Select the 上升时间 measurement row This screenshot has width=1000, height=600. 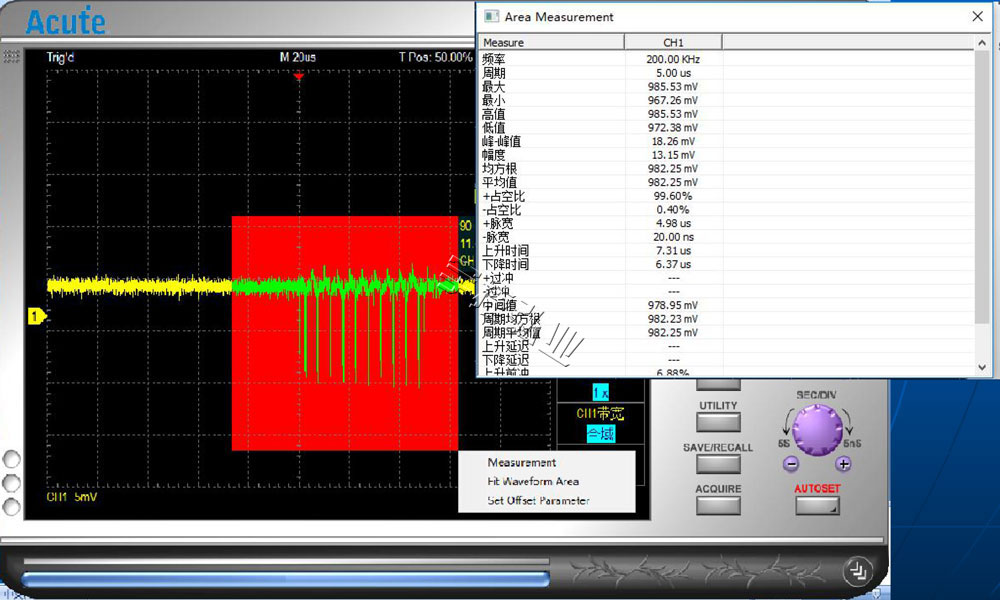point(726,251)
